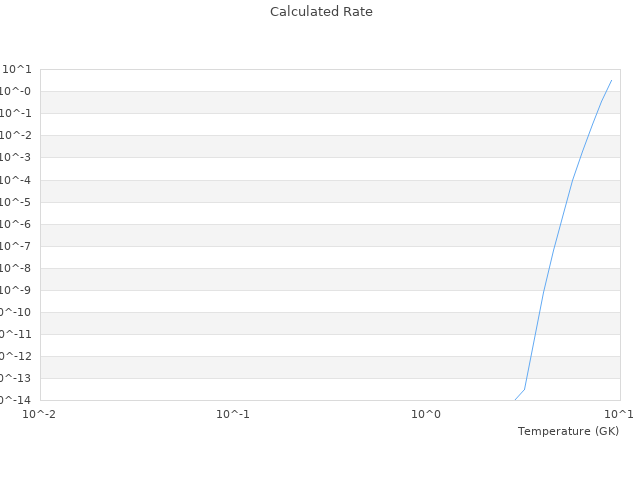Click the 10^-8 vertical axis tick label
Image resolution: width=640 pixels, height=480 pixels.
tap(17, 268)
